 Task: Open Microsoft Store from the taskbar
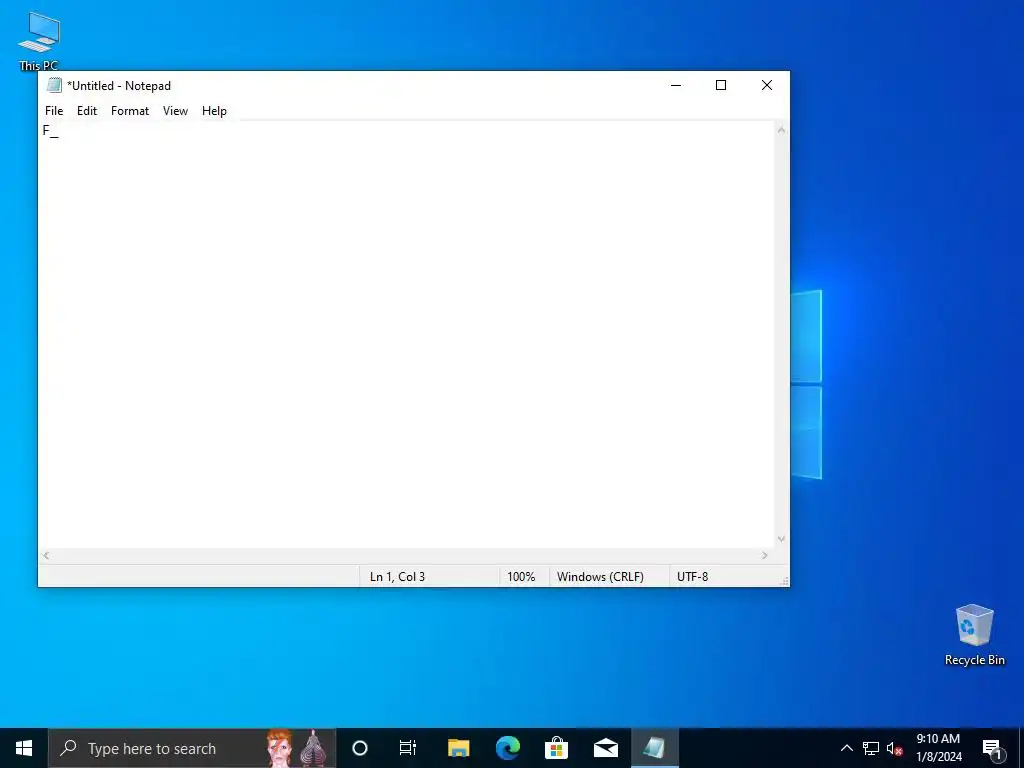tap(556, 748)
